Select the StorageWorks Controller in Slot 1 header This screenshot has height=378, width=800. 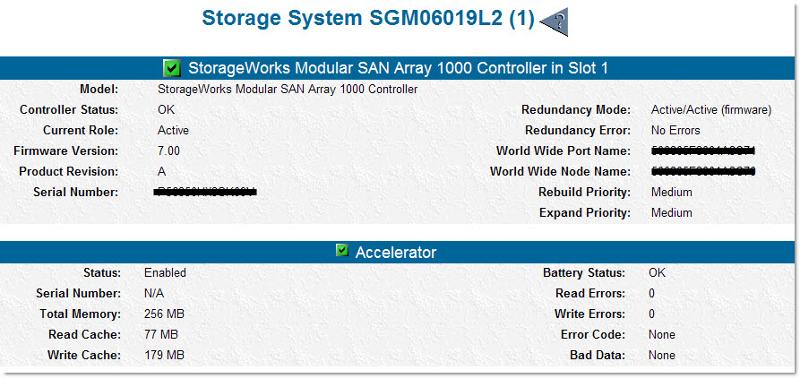coord(398,68)
